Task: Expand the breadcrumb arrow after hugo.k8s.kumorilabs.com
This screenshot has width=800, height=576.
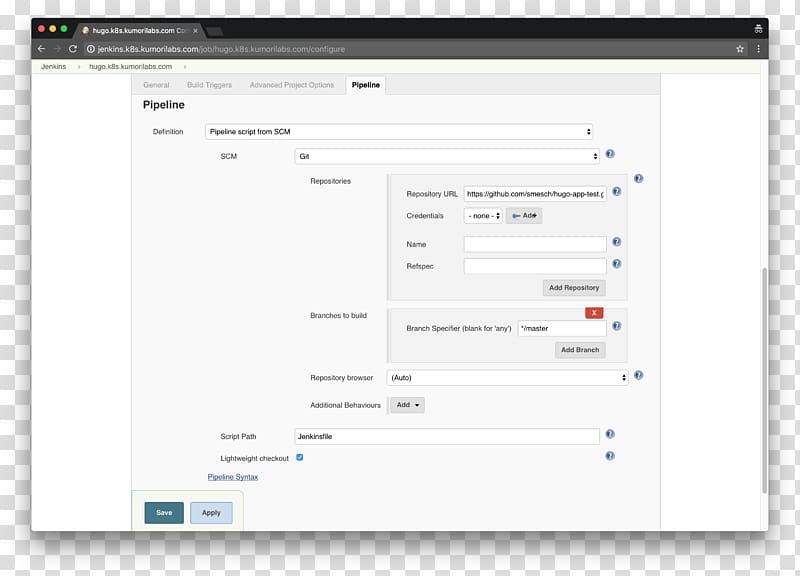Action: (x=185, y=67)
